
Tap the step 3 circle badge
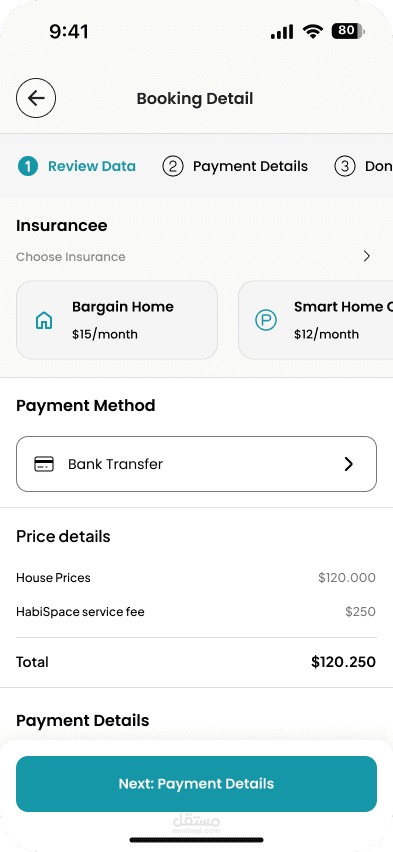click(x=345, y=166)
